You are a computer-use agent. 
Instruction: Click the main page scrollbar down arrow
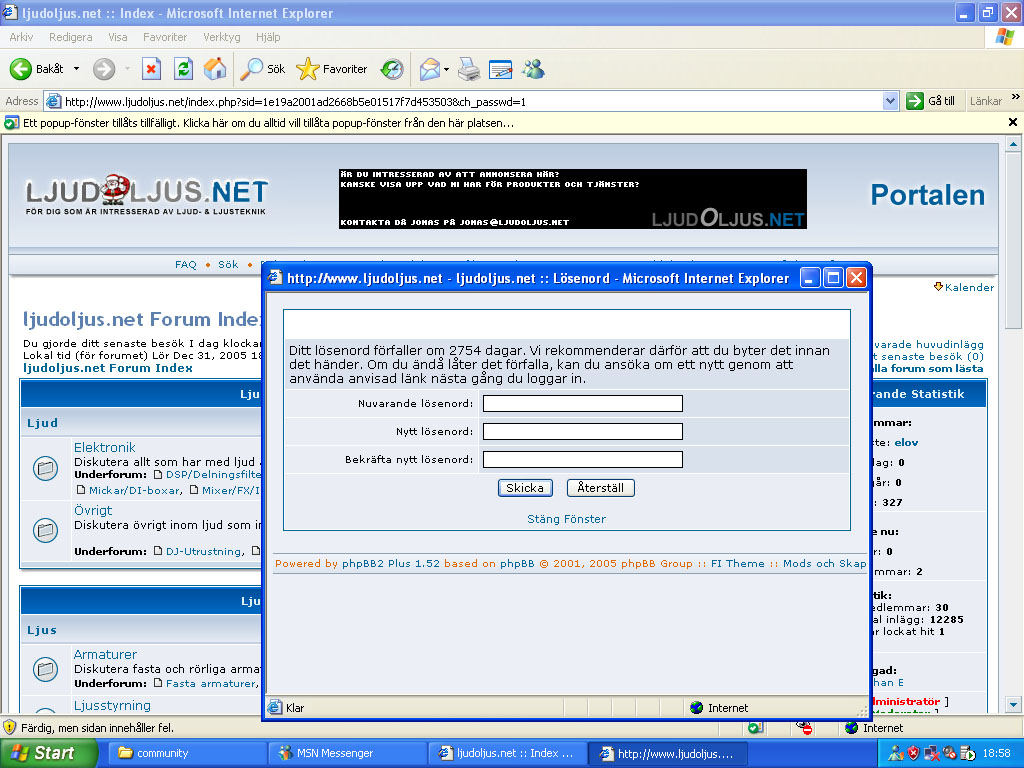[1014, 705]
